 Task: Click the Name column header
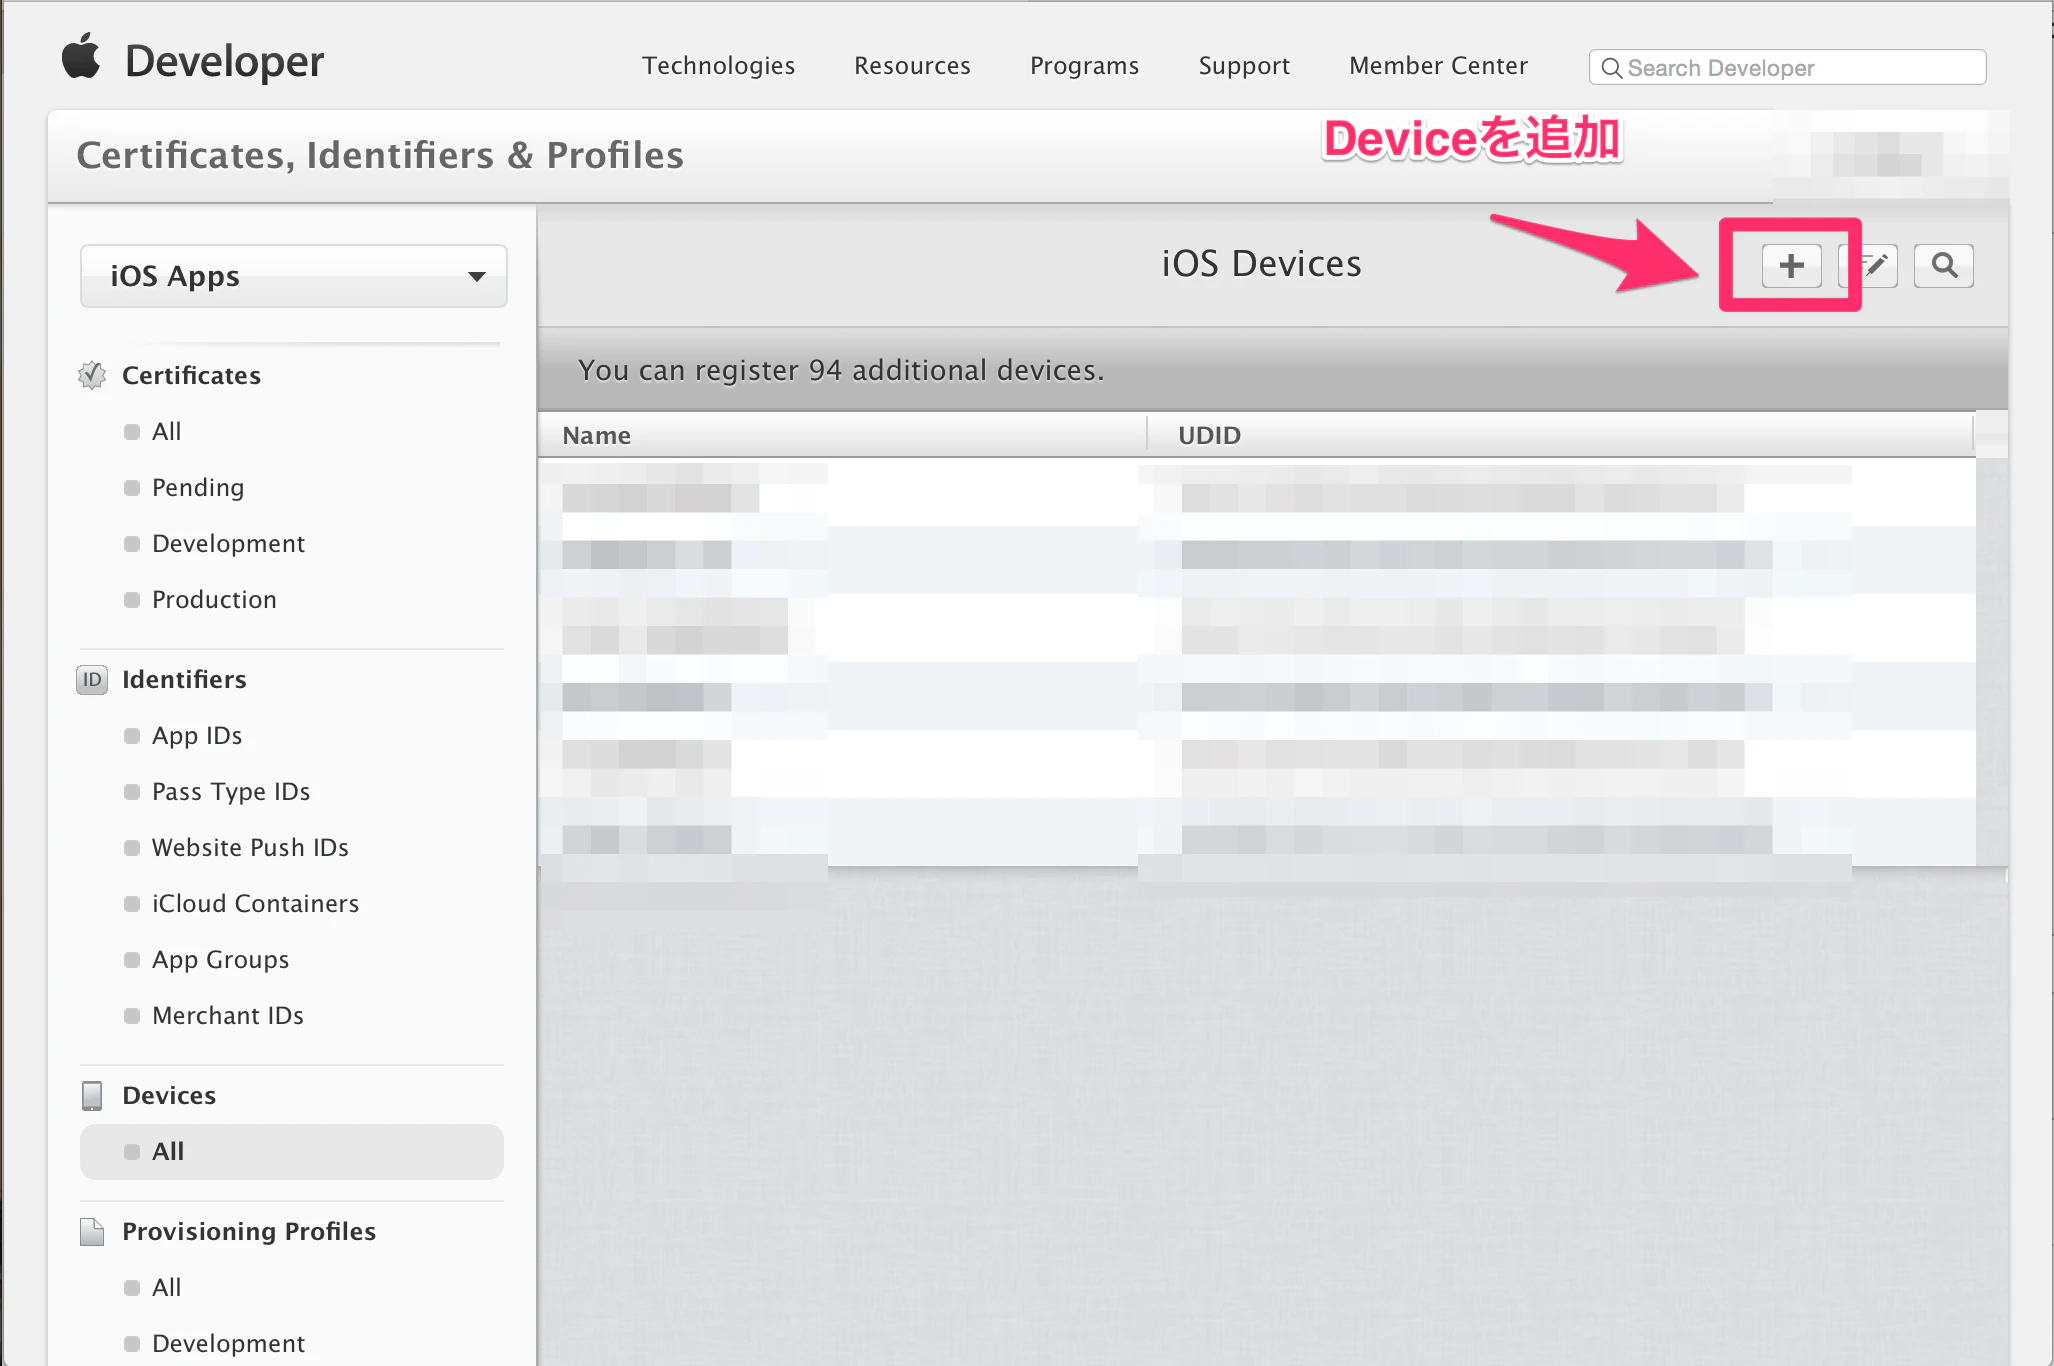click(x=842, y=436)
